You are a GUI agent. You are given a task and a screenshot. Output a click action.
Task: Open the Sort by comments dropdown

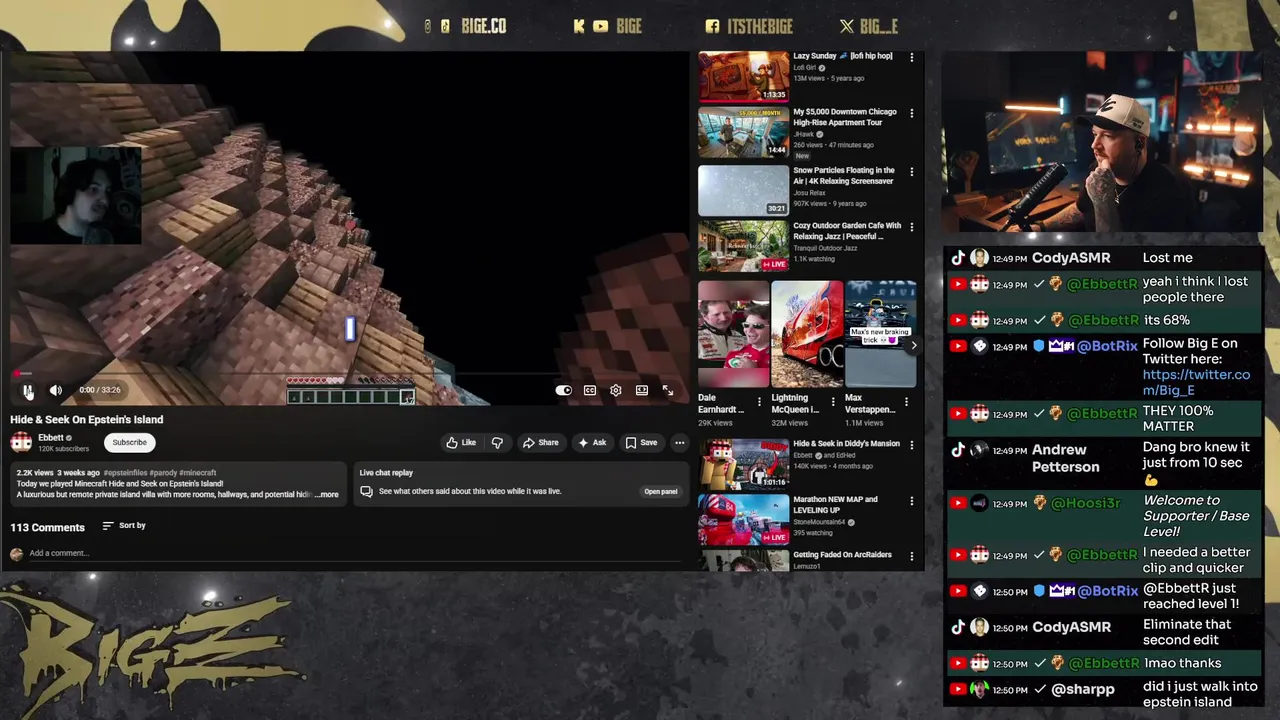[124, 526]
